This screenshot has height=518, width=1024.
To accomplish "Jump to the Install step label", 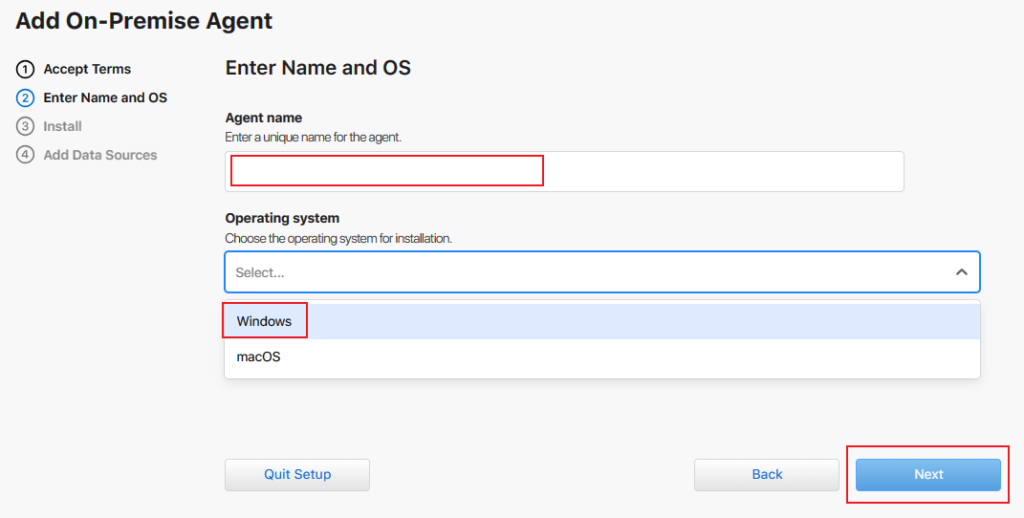I will tap(62, 127).
